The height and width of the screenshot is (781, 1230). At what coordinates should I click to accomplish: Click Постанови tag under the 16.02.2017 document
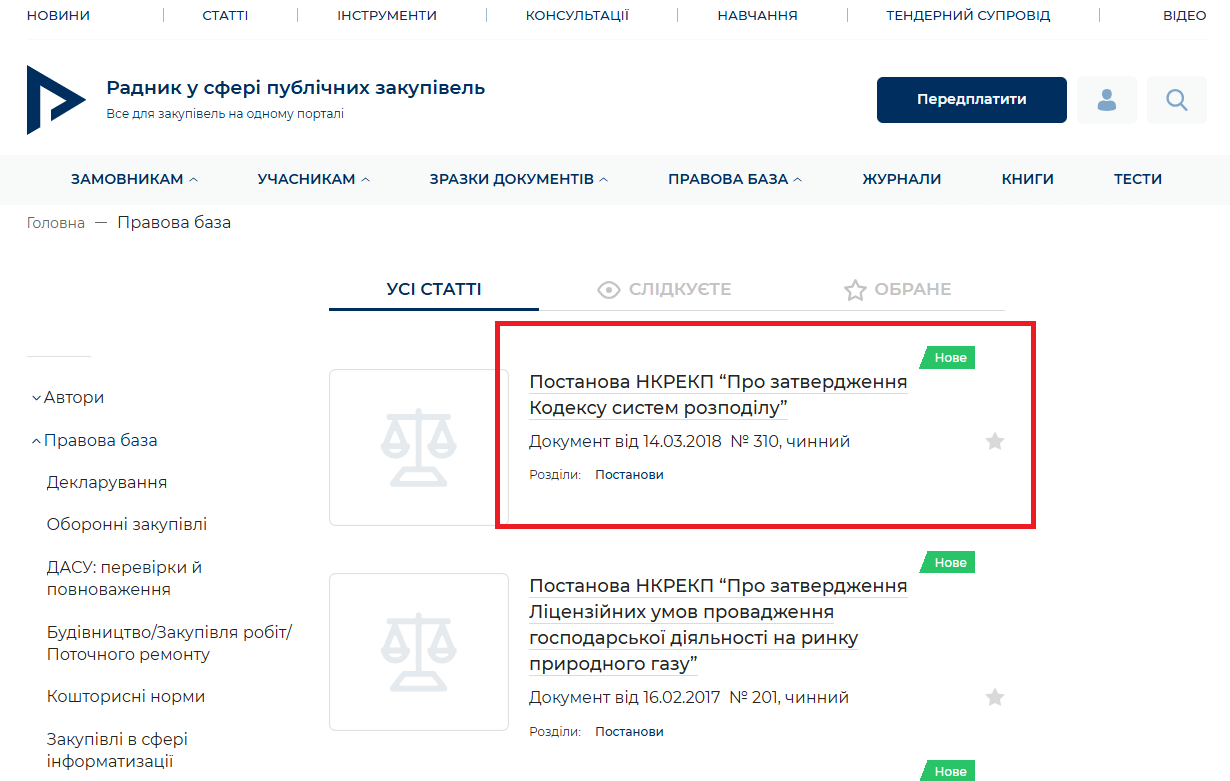(x=629, y=731)
